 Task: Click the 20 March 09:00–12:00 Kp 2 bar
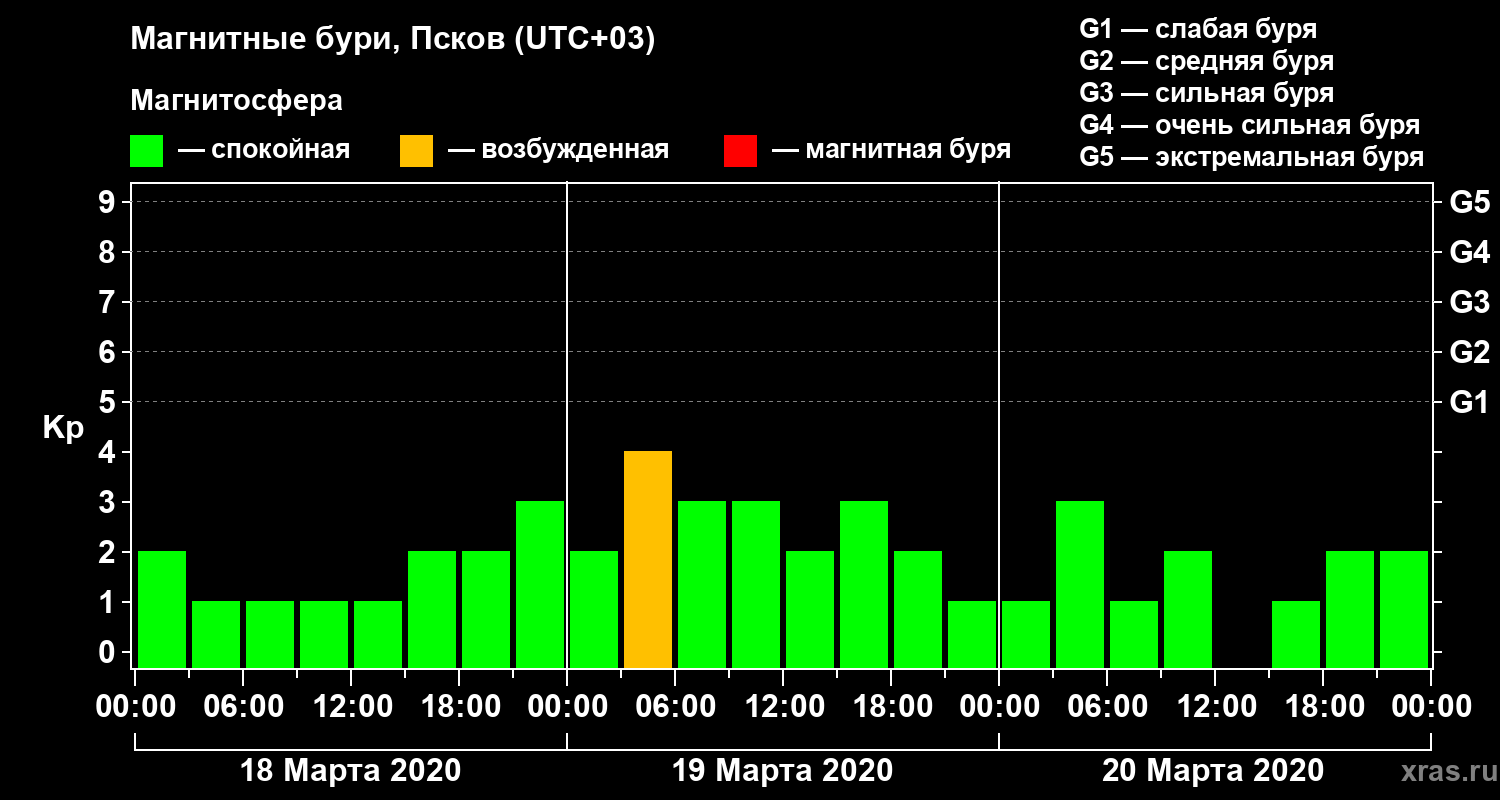[x=1188, y=610]
